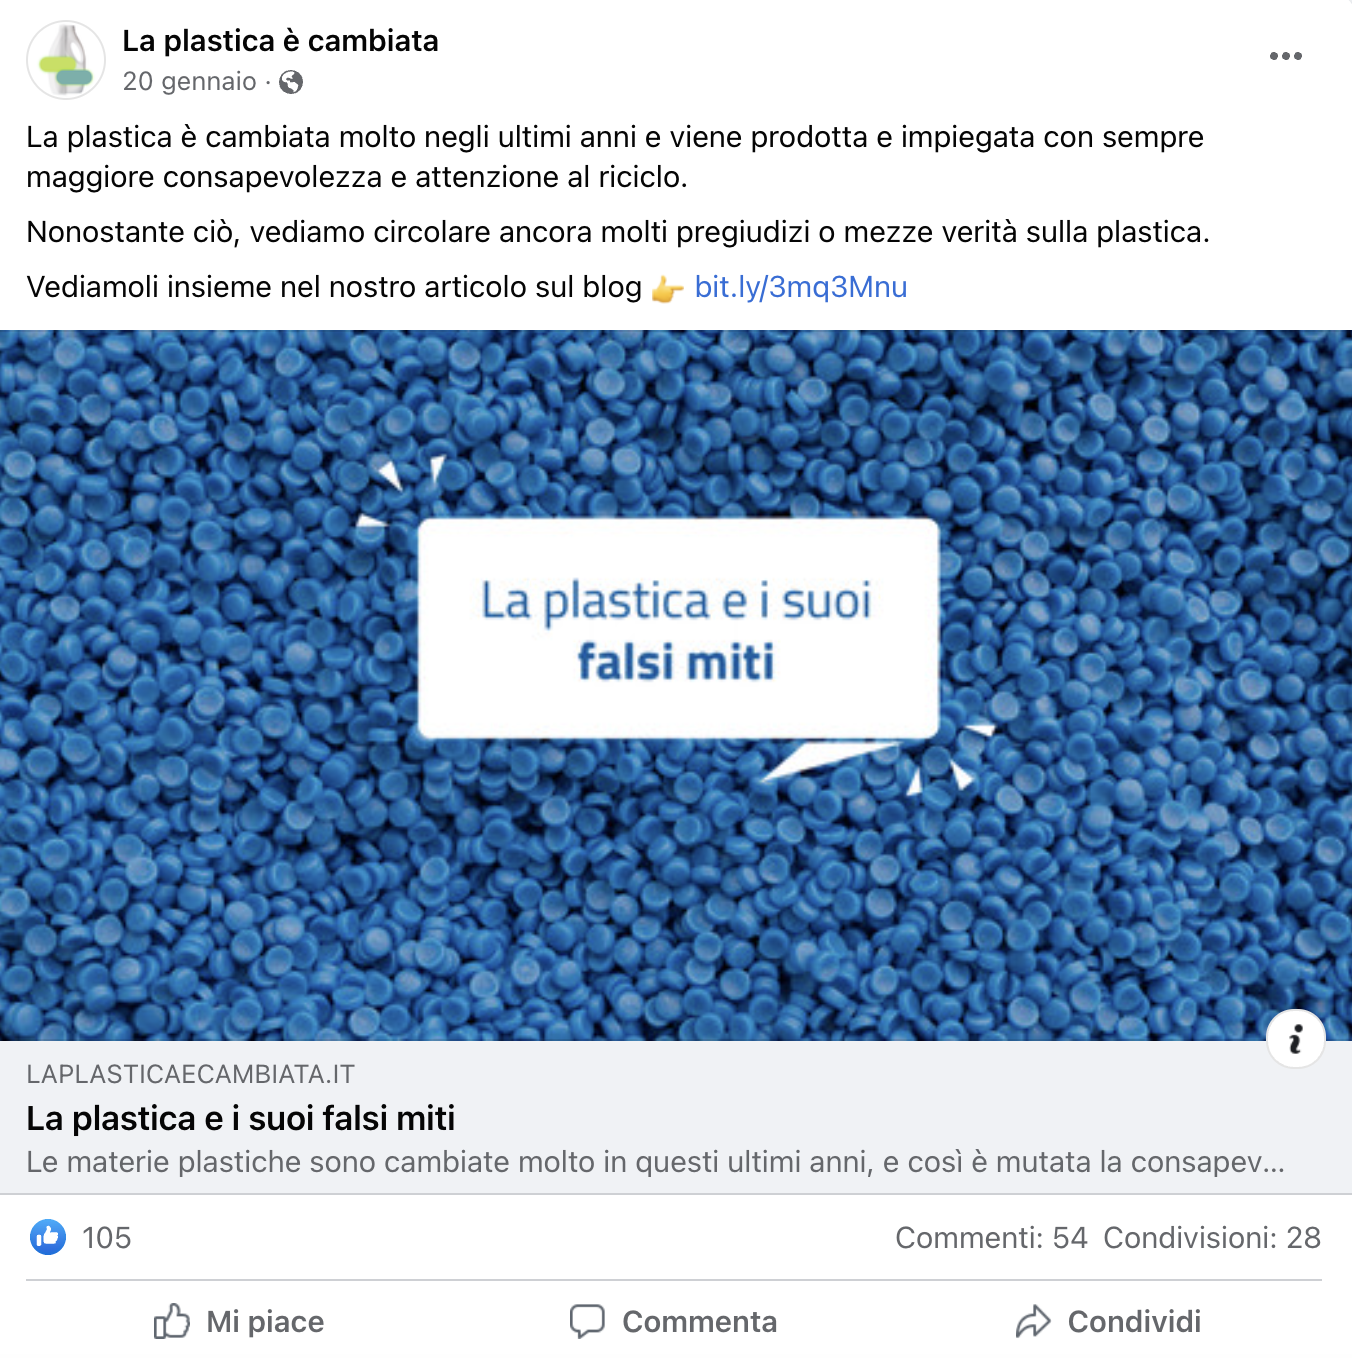Toggle the Mi piace like button

pos(239,1321)
